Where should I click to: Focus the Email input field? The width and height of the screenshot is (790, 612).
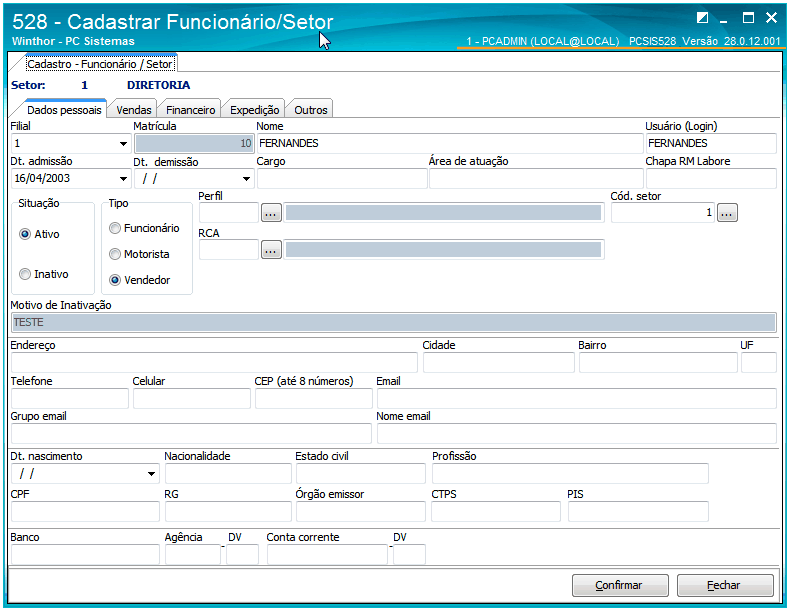click(x=576, y=398)
